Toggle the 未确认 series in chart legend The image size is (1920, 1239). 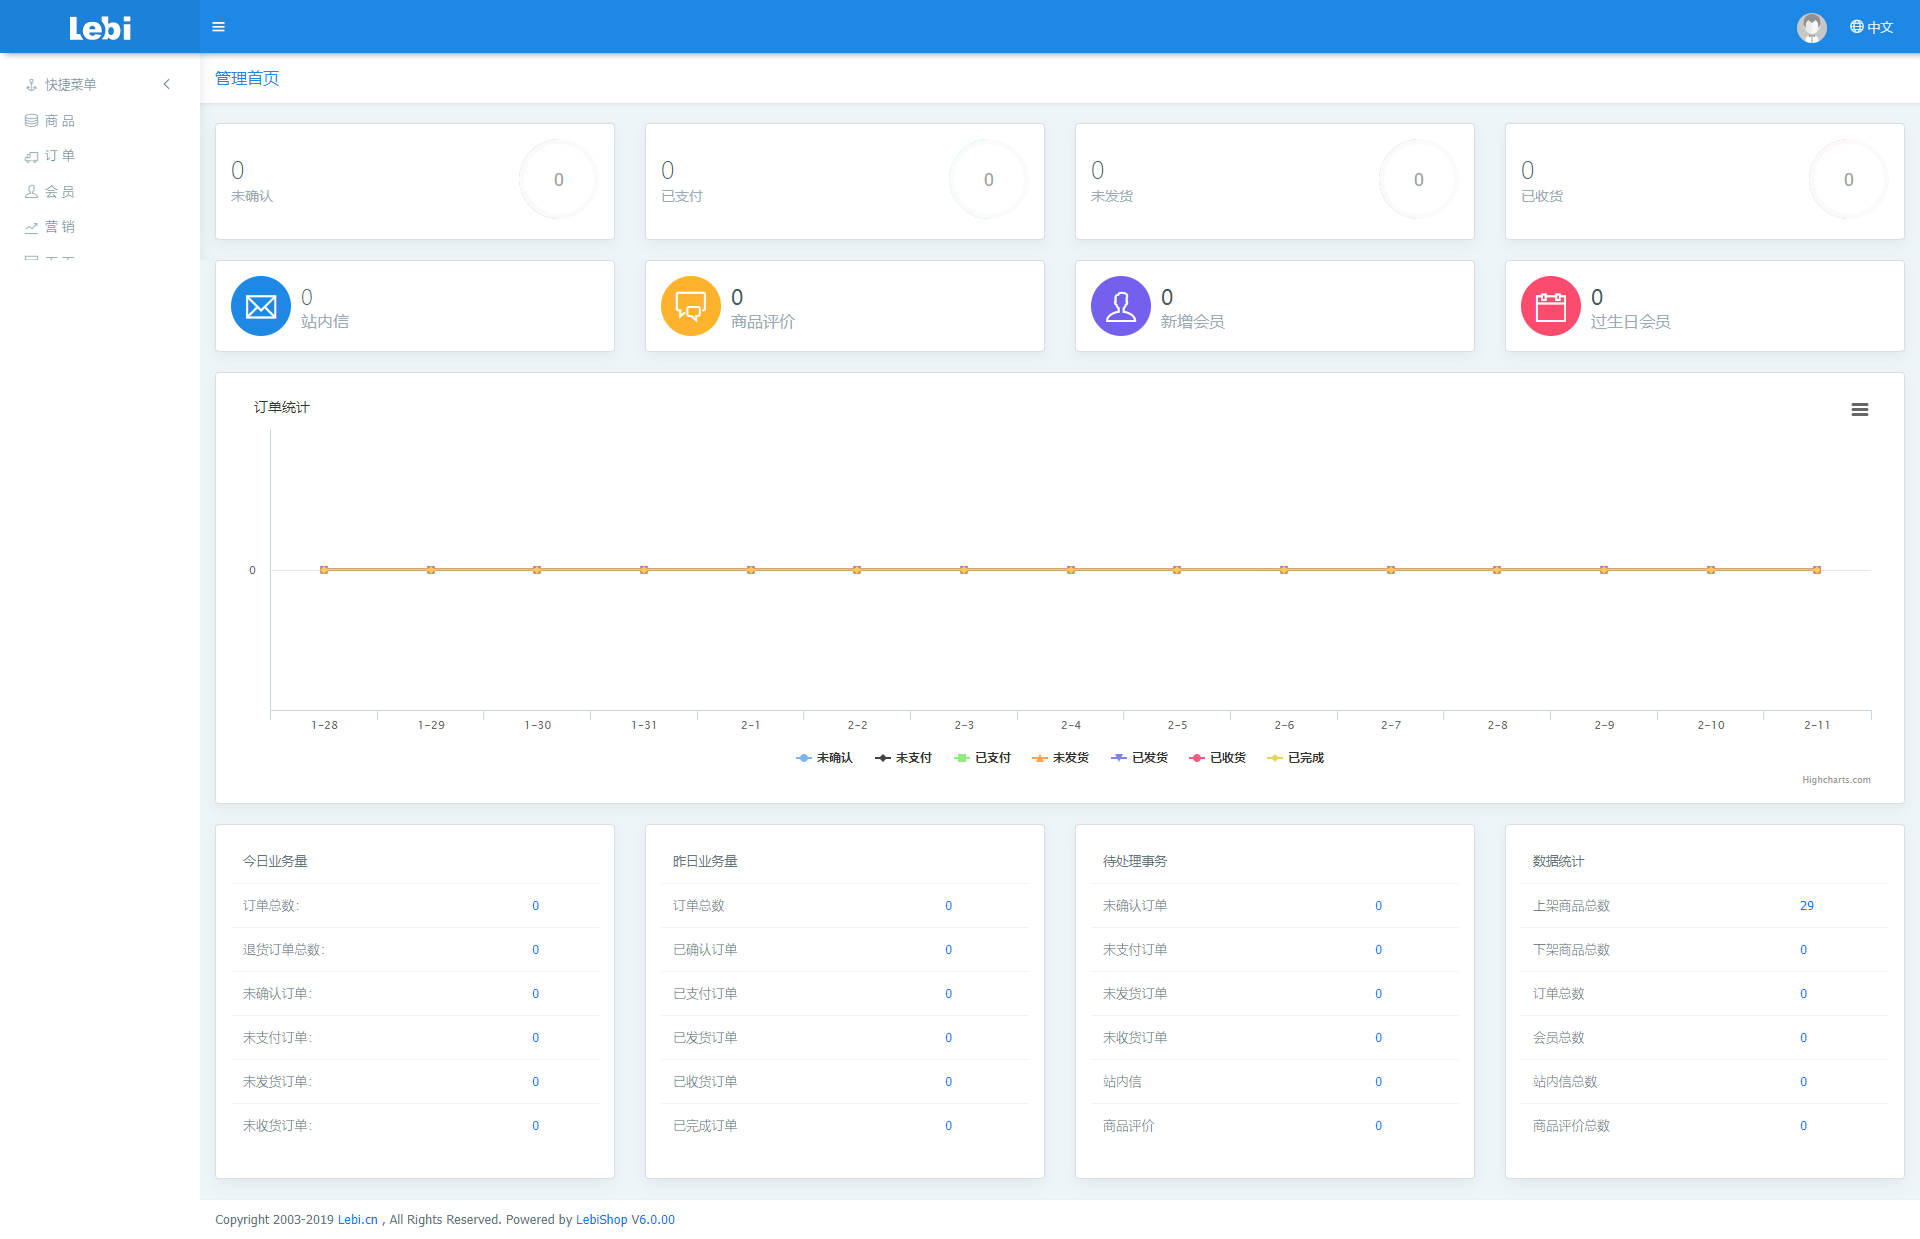(x=833, y=758)
